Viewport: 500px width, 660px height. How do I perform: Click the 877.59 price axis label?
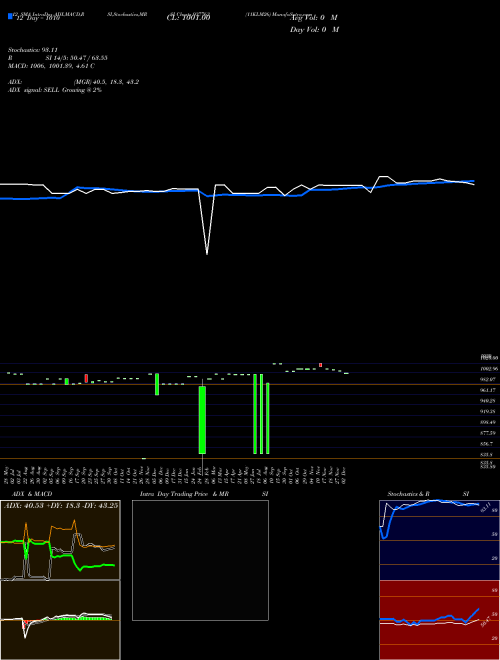488,433
